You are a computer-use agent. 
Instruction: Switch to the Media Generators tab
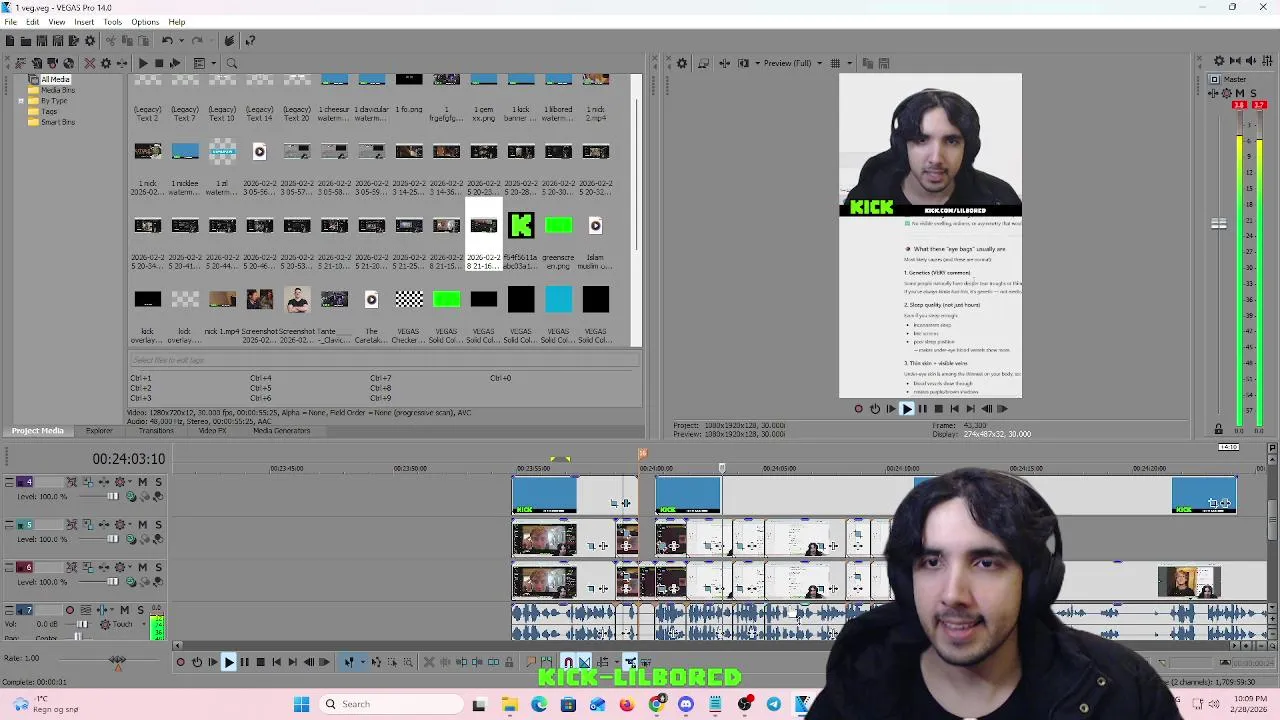(281, 431)
